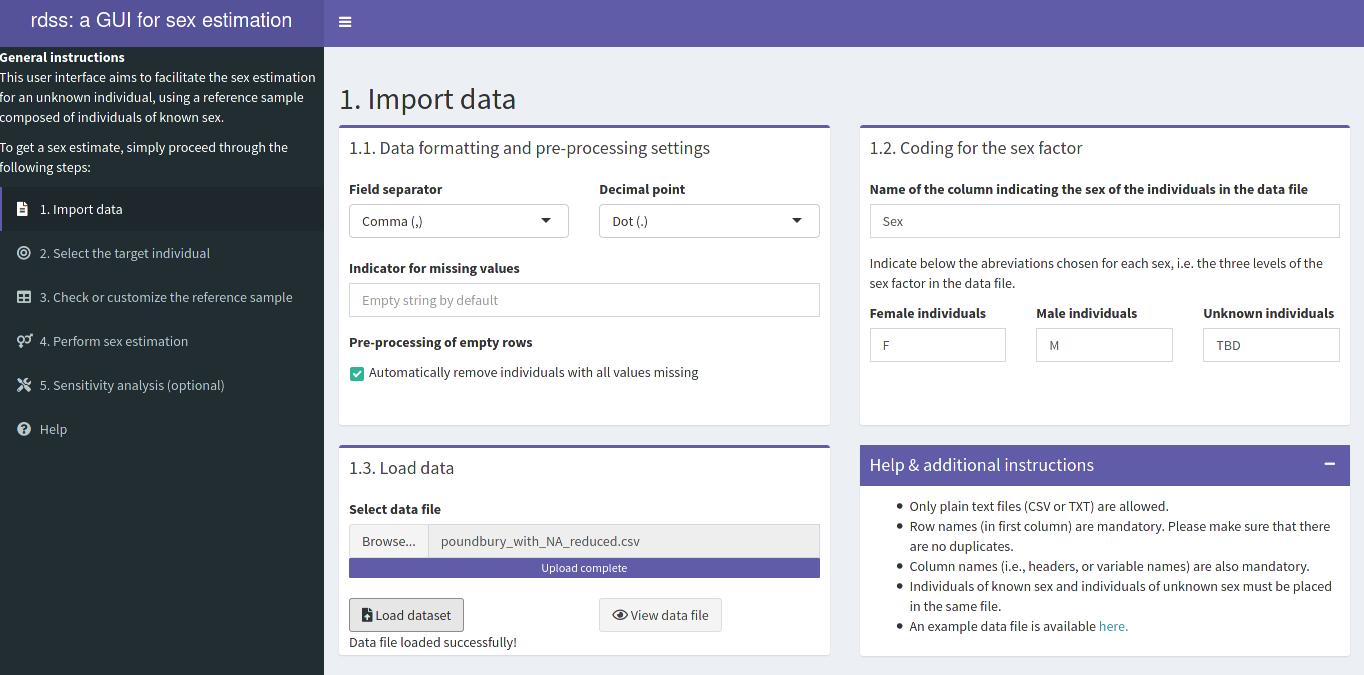Click the hamburger sidebar toggle icon
The image size is (1364, 675).
coord(345,22)
